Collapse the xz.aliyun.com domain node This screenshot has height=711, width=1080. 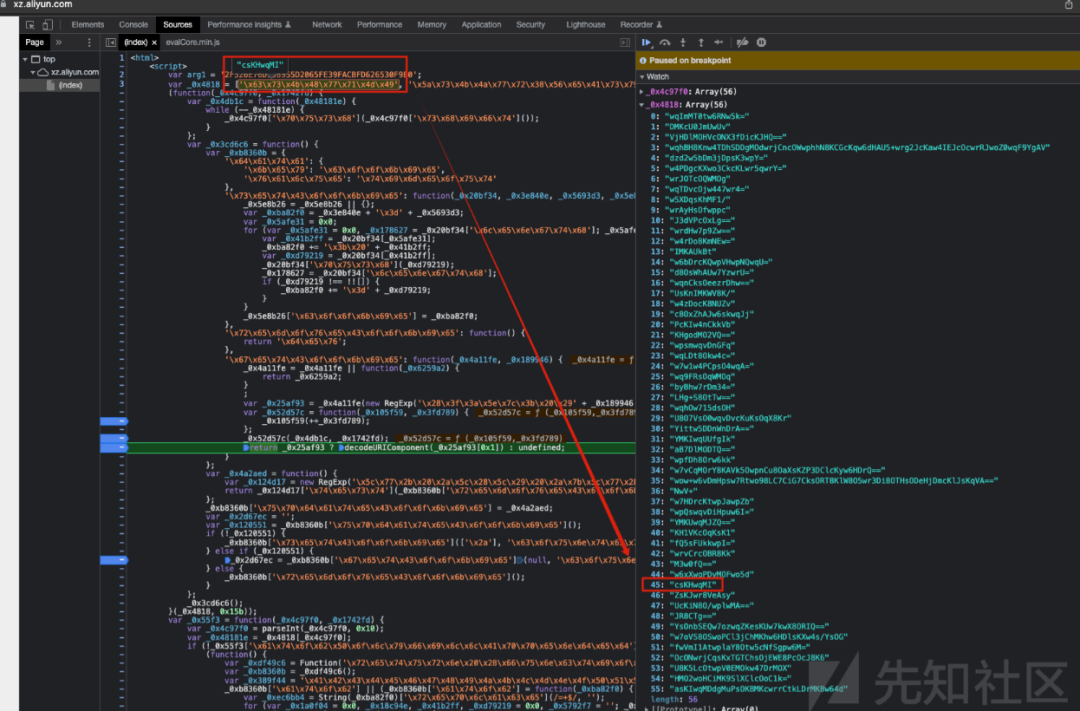click(32, 72)
